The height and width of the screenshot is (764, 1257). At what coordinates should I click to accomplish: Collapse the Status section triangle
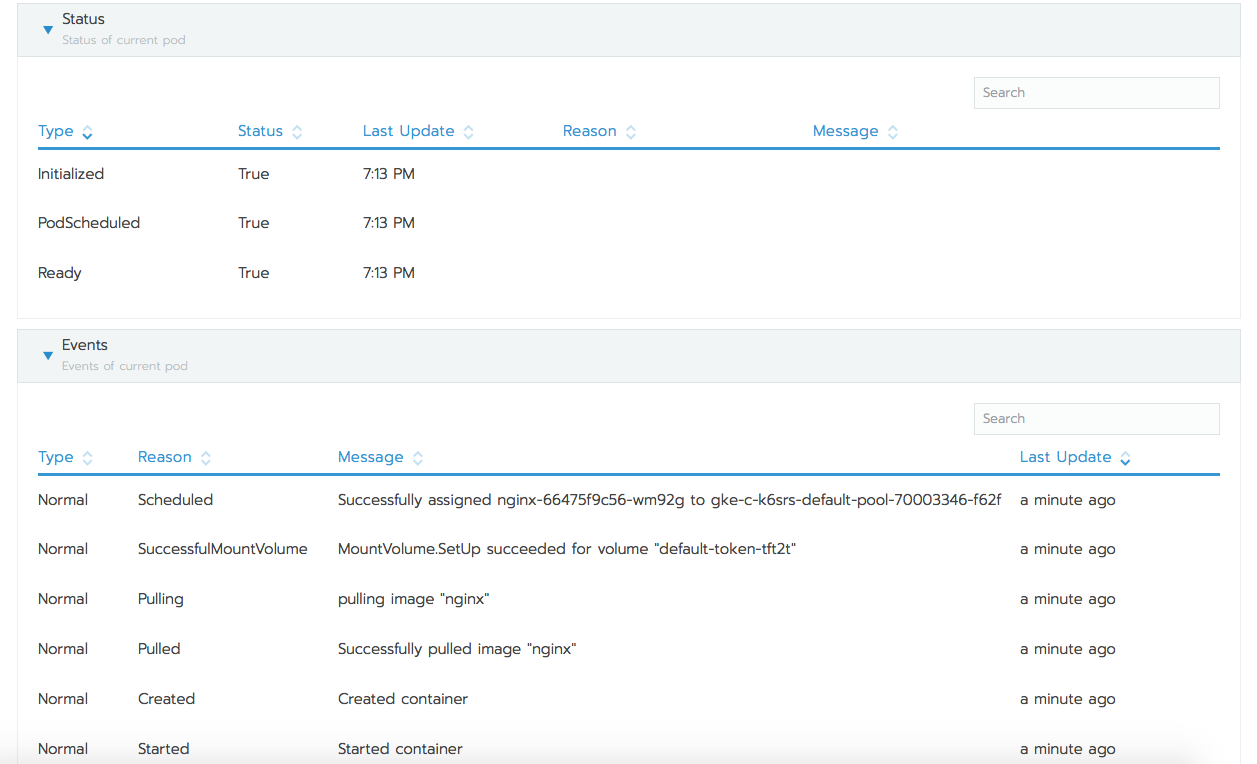click(x=48, y=30)
